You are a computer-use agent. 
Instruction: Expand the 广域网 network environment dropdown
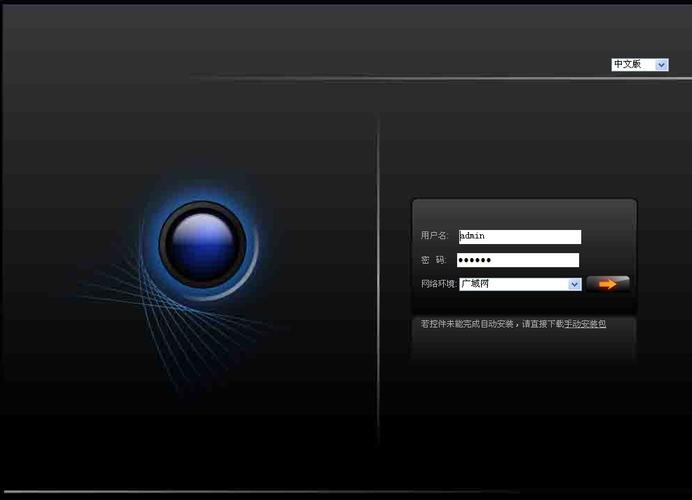(x=513, y=284)
